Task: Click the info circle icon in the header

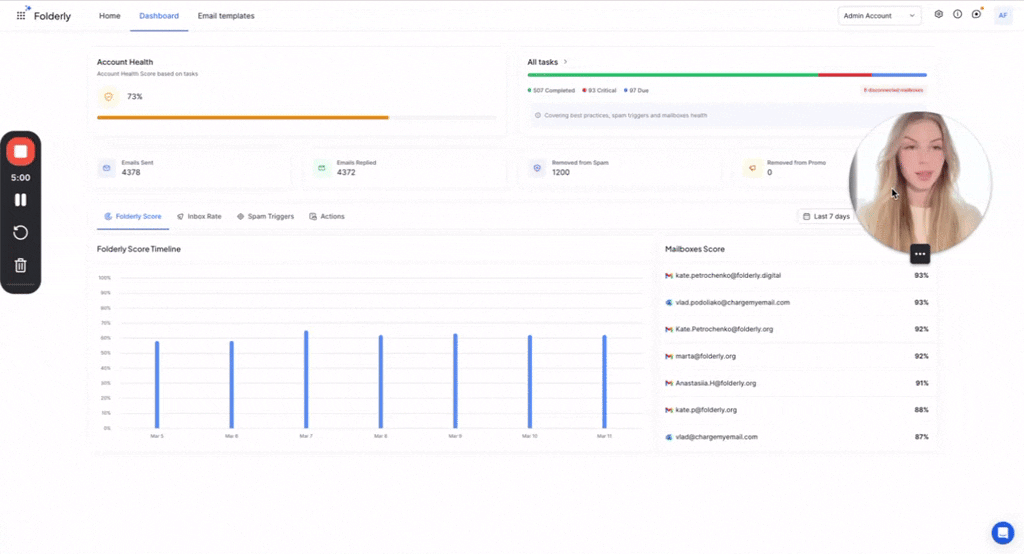Action: coord(957,14)
